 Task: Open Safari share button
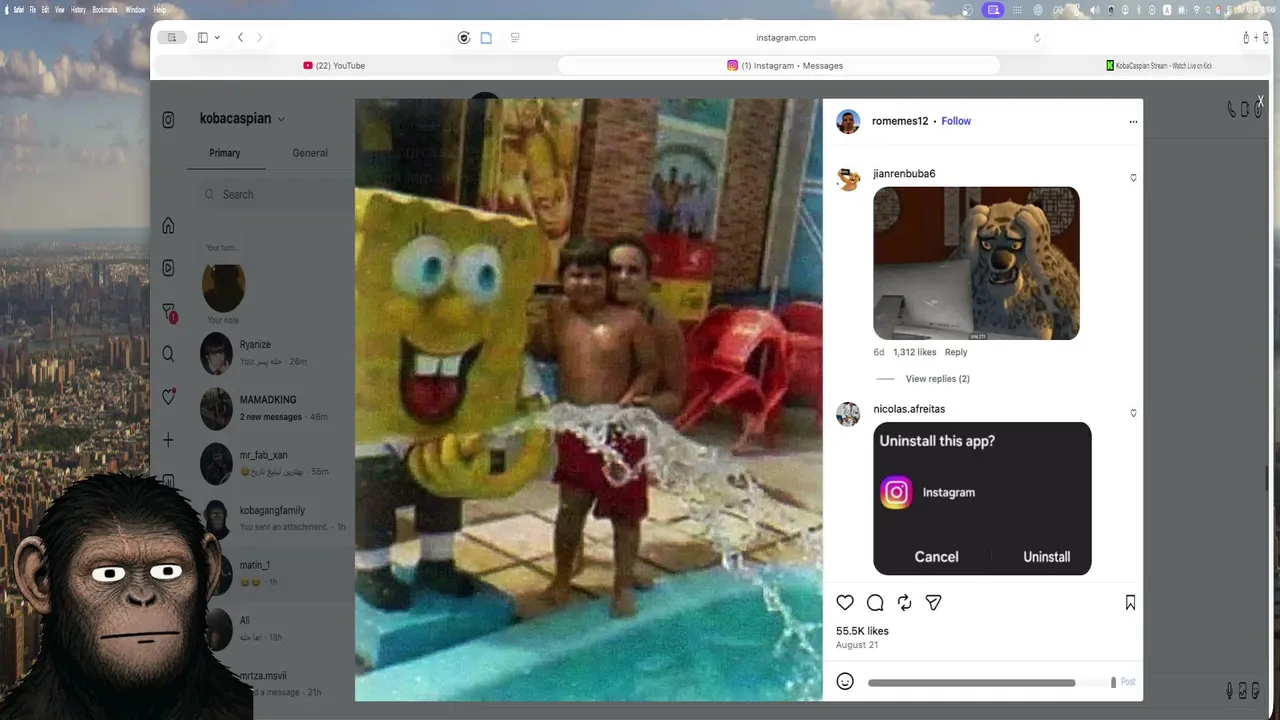point(1246,38)
